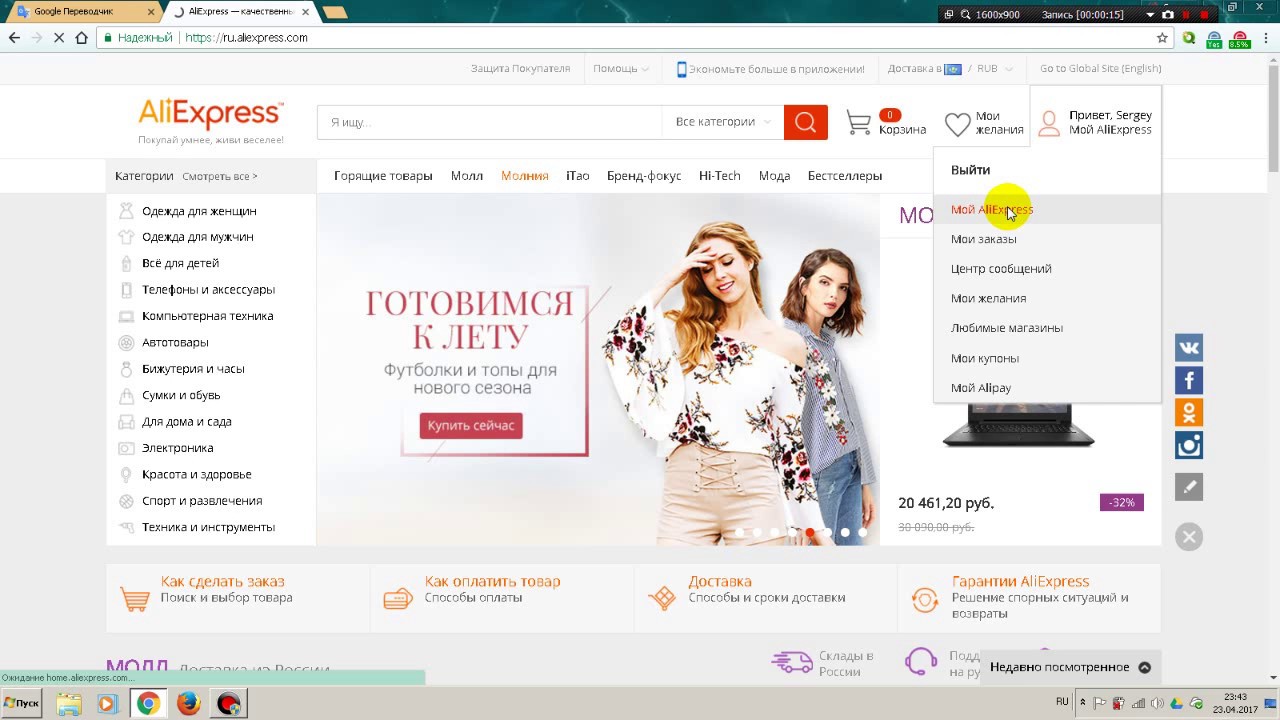Go to Молл nav item
This screenshot has width=1280, height=720.
click(467, 176)
